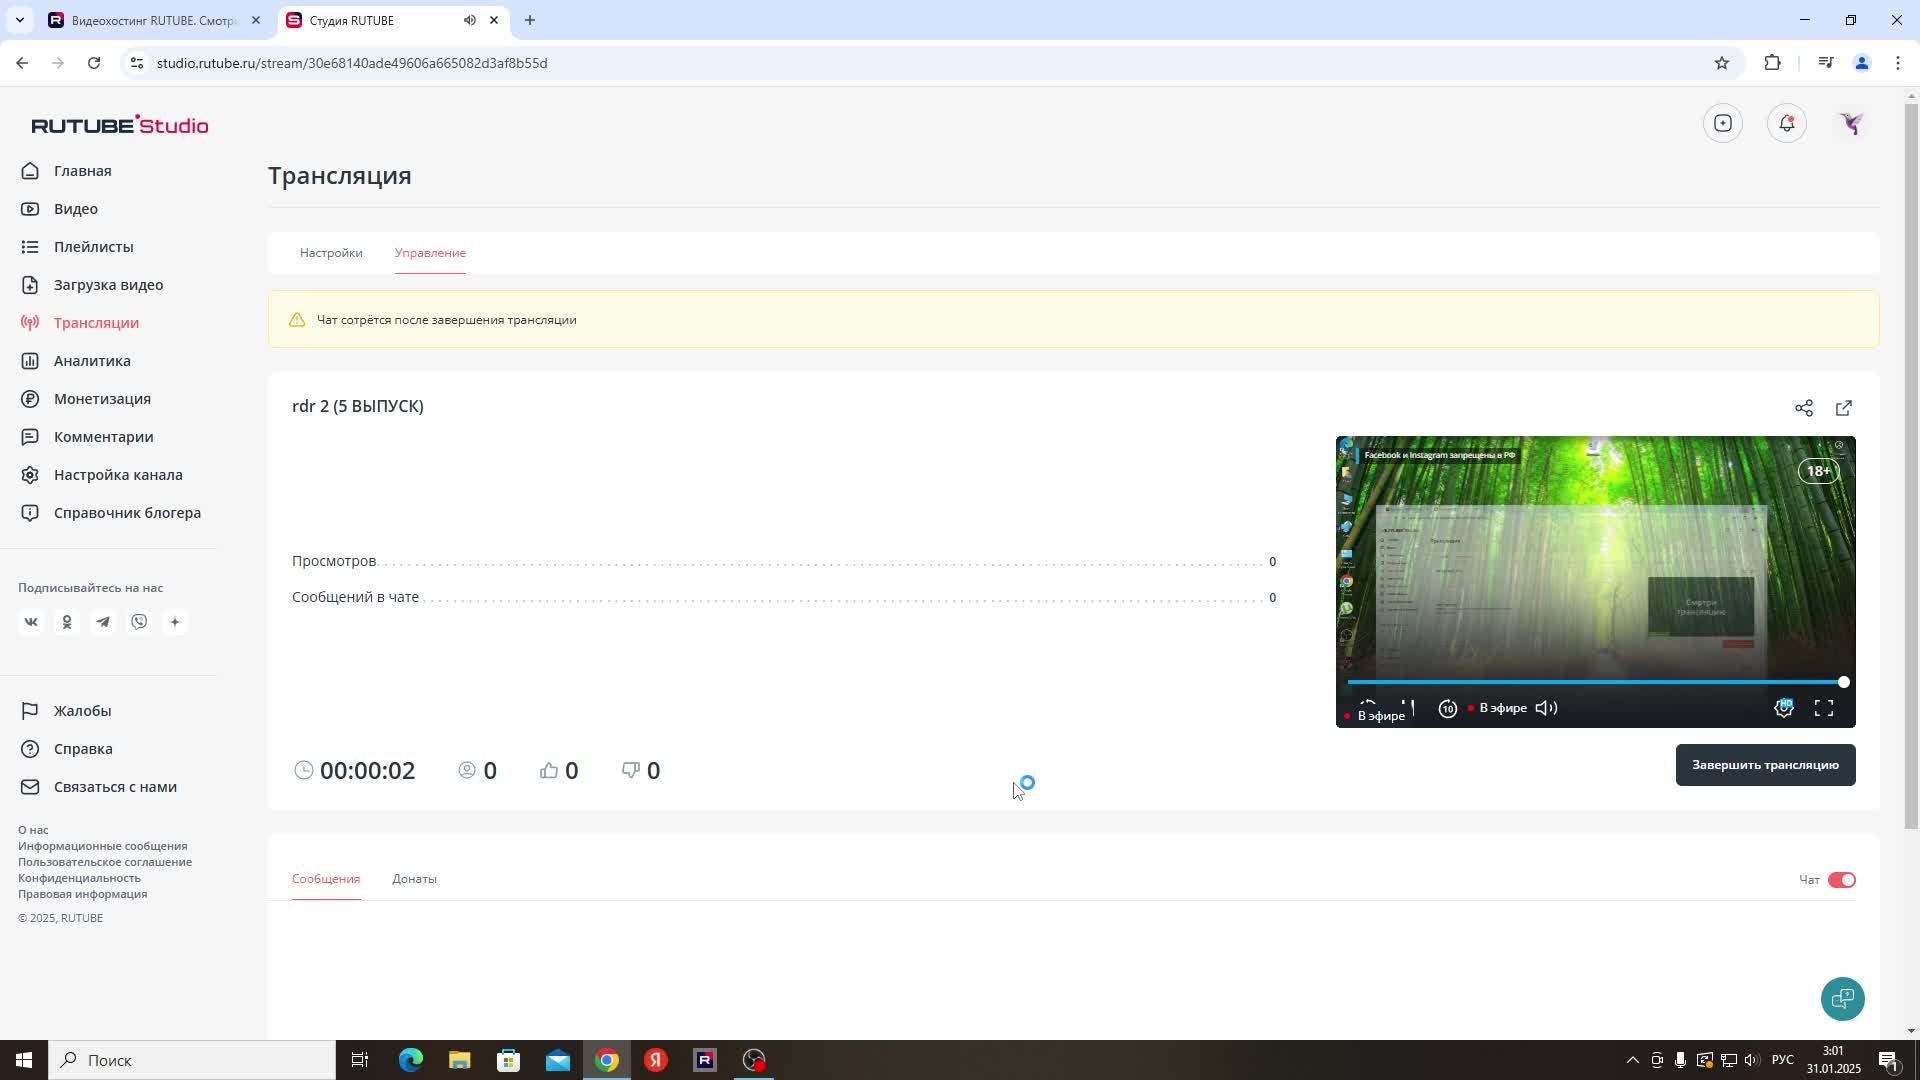Click the notifications bell icon
Image resolution: width=1920 pixels, height=1080 pixels.
click(x=1786, y=123)
